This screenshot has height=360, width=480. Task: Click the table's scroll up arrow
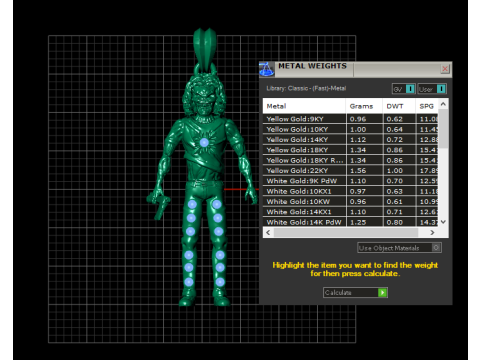pyautogui.click(x=443, y=104)
